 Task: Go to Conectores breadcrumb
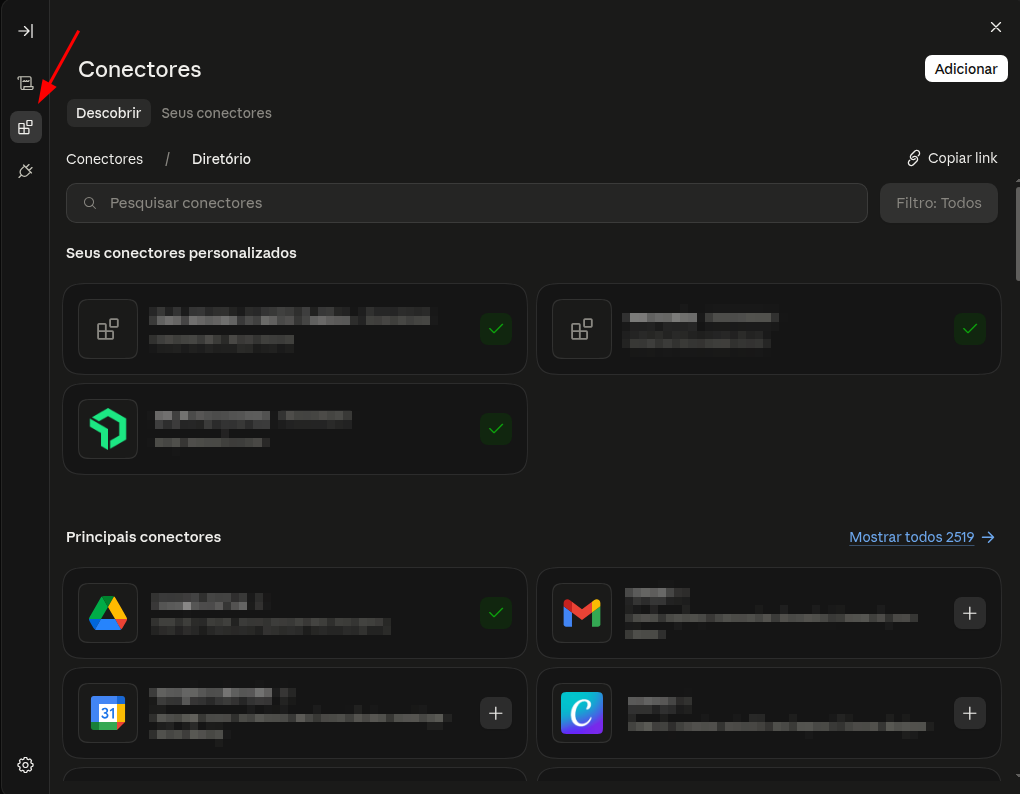pos(105,159)
